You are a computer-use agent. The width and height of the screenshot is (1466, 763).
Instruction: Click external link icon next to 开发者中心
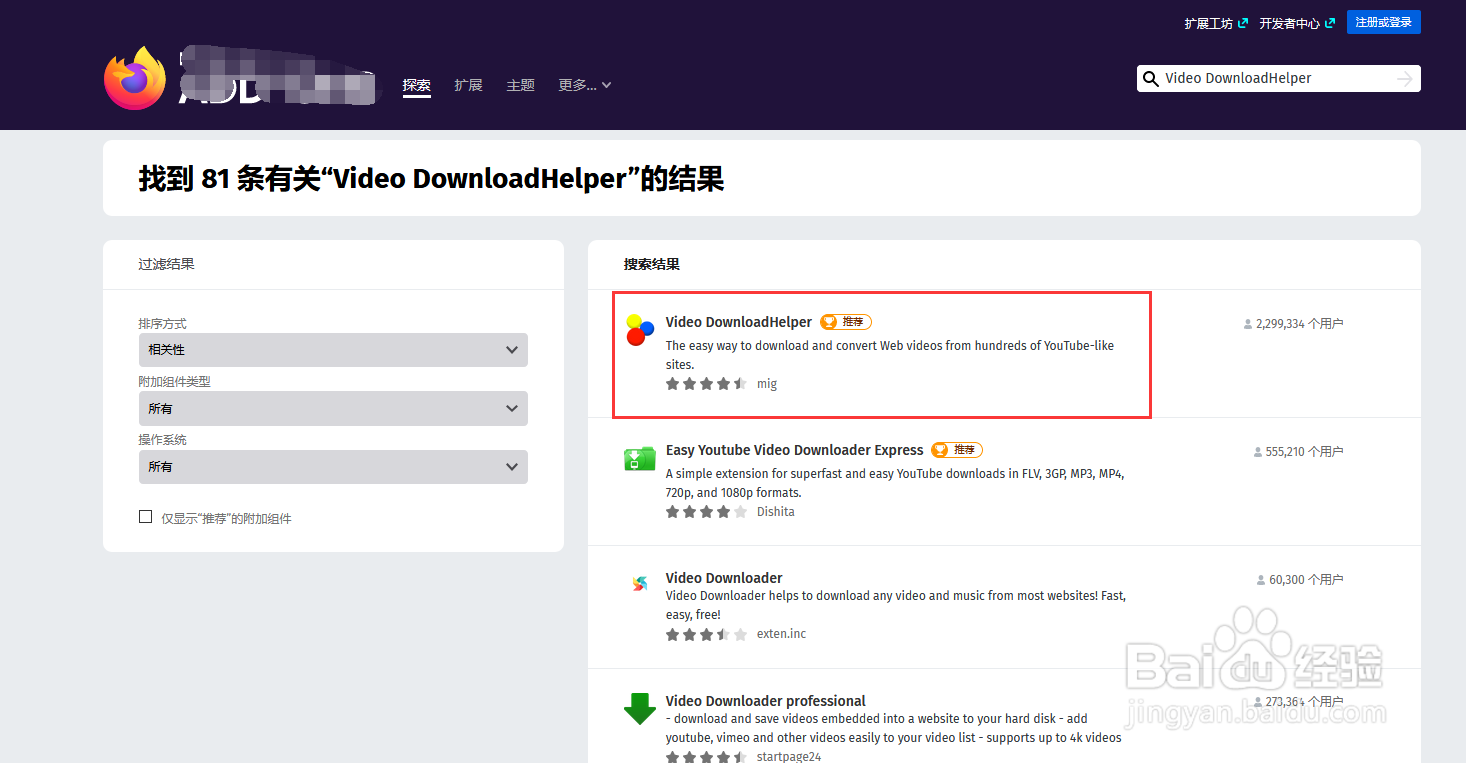click(1330, 23)
